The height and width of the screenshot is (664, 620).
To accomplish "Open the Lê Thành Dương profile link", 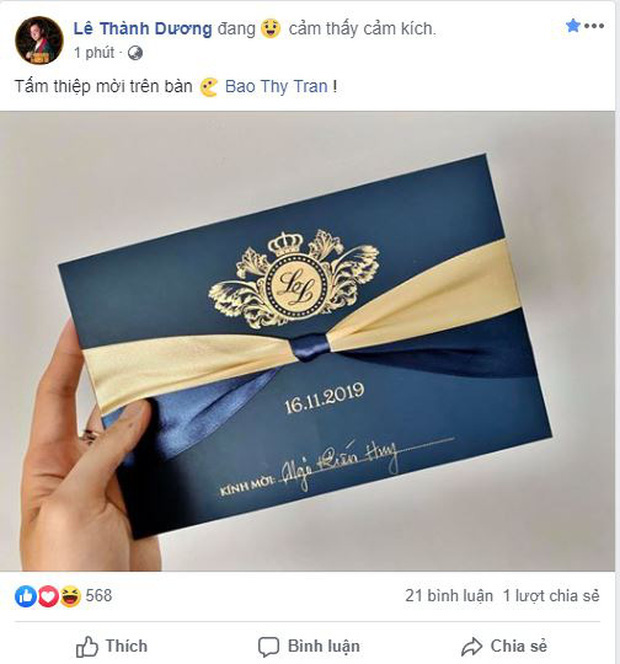I will 143,29.
